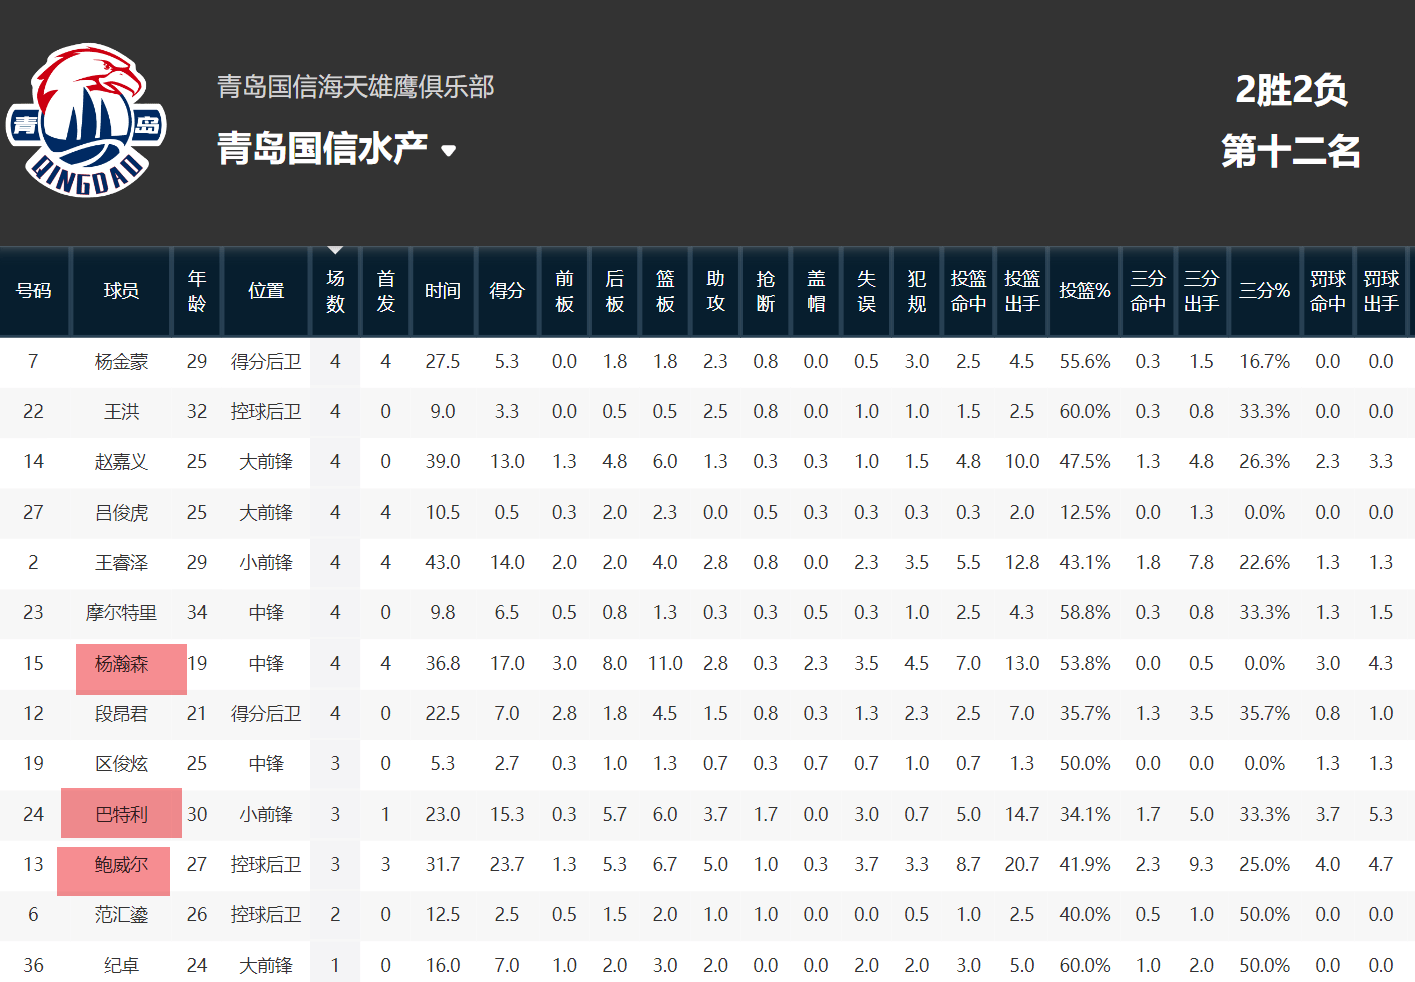Open highlighted player 巴特利 profile

tap(121, 813)
